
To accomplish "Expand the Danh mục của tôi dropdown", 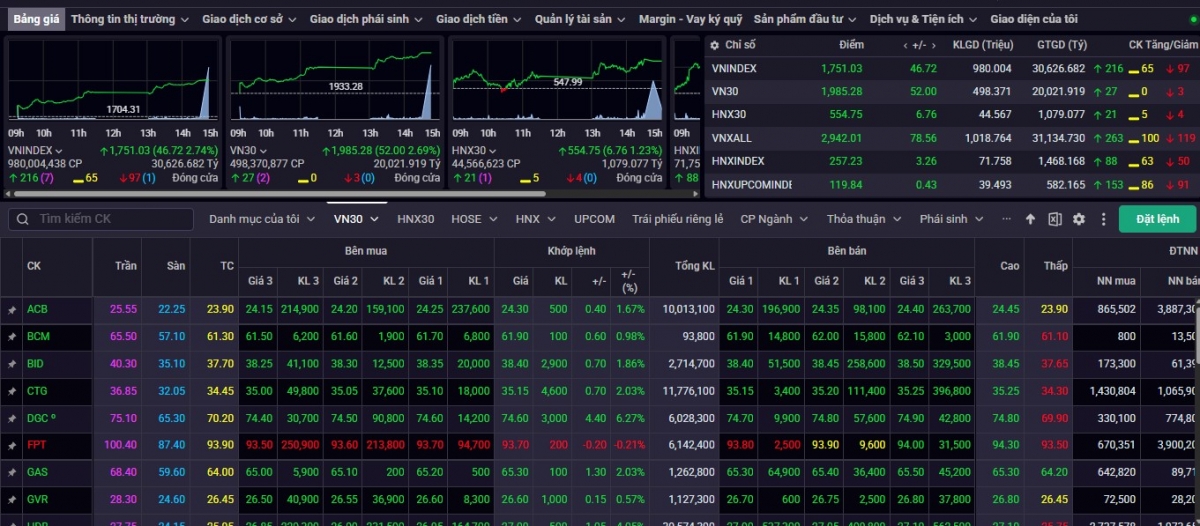I will 260,219.
